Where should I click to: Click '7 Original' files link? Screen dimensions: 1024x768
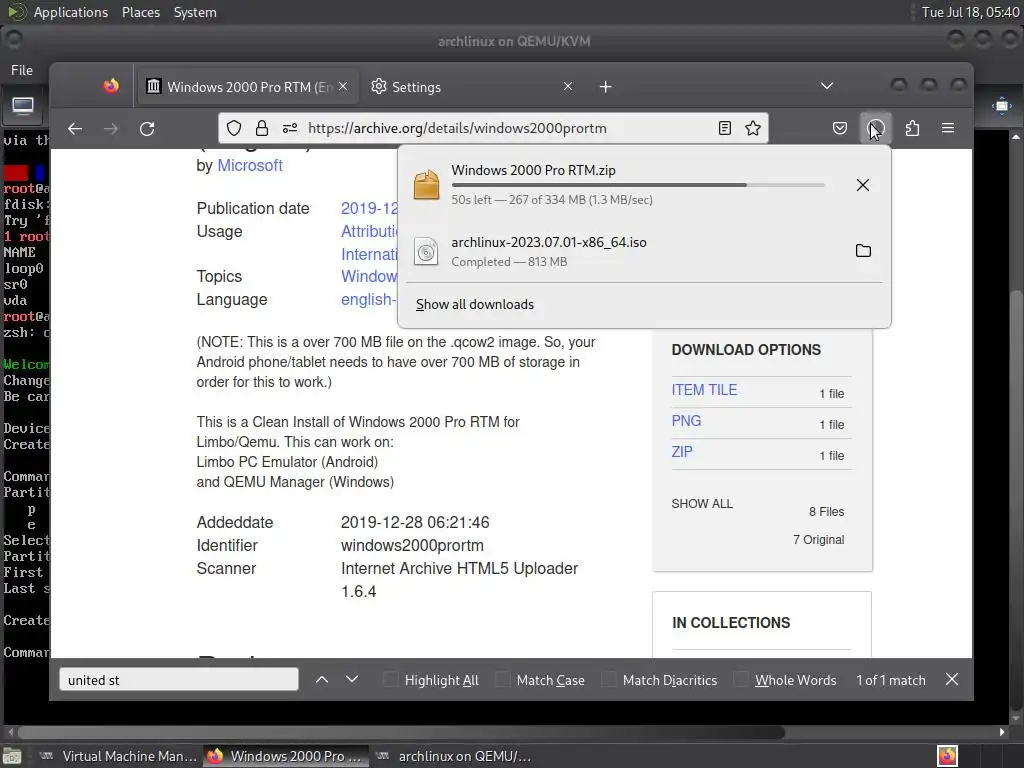coord(818,539)
